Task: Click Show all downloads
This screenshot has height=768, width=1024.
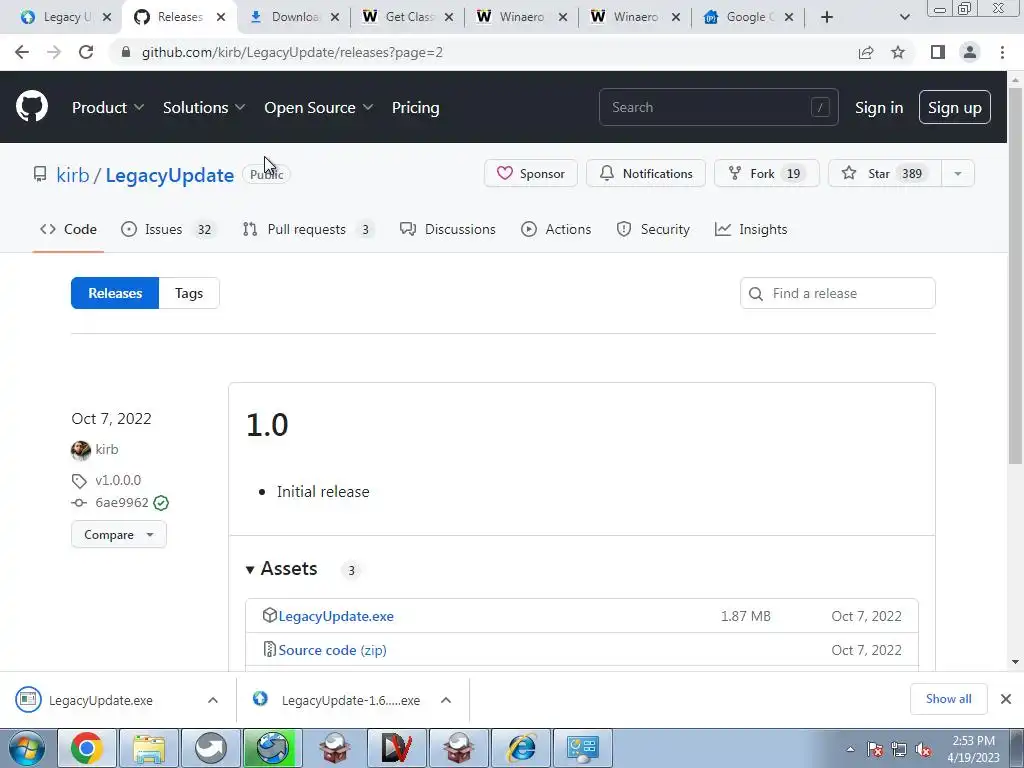Action: (x=948, y=699)
